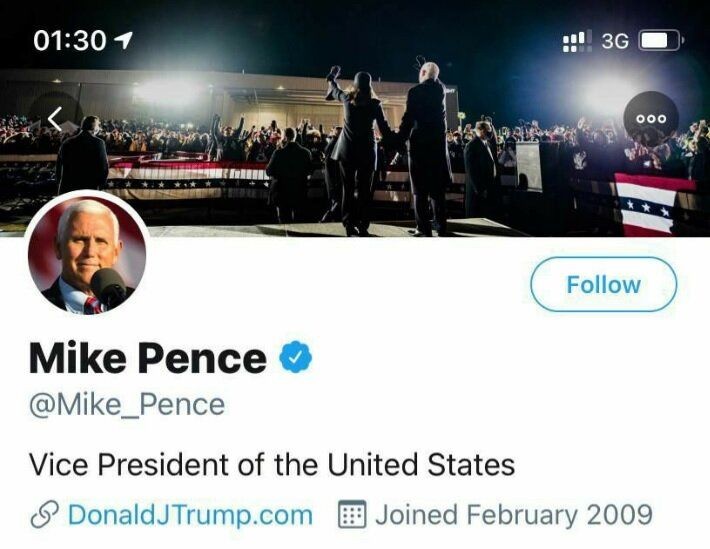The image size is (710, 549).
Task: Tap the location arrow status icon
Action: pos(123,40)
